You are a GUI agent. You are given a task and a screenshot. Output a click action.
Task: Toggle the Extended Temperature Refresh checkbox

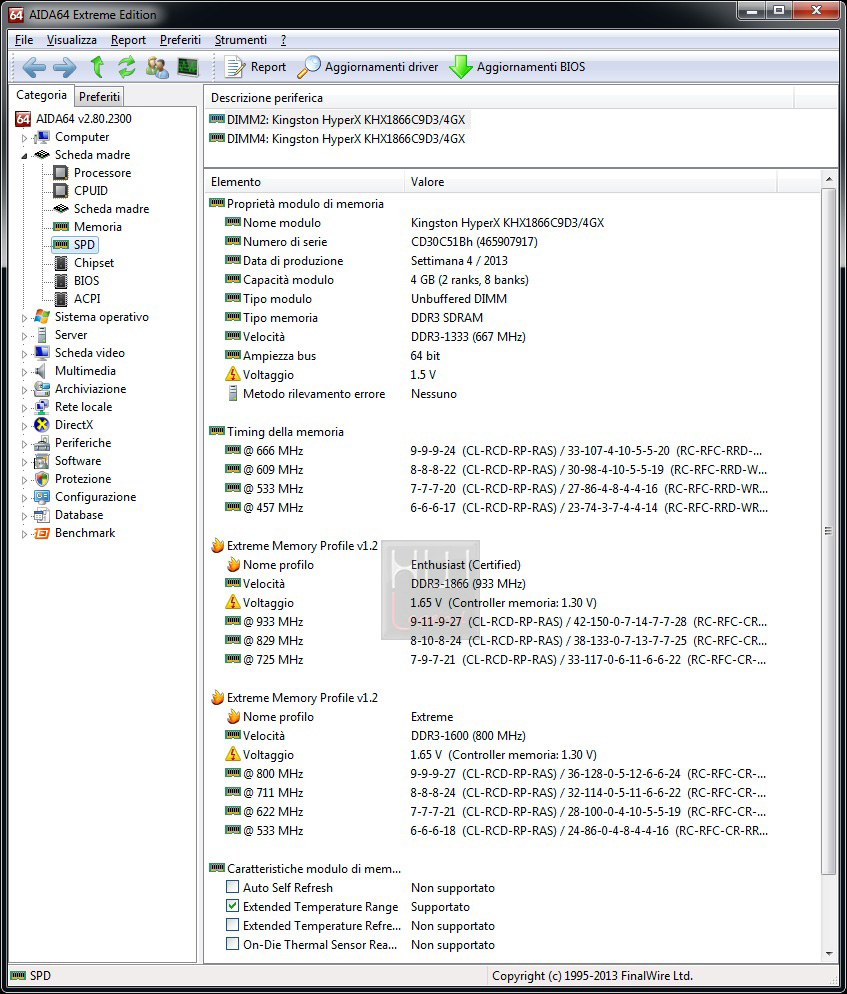(x=233, y=925)
